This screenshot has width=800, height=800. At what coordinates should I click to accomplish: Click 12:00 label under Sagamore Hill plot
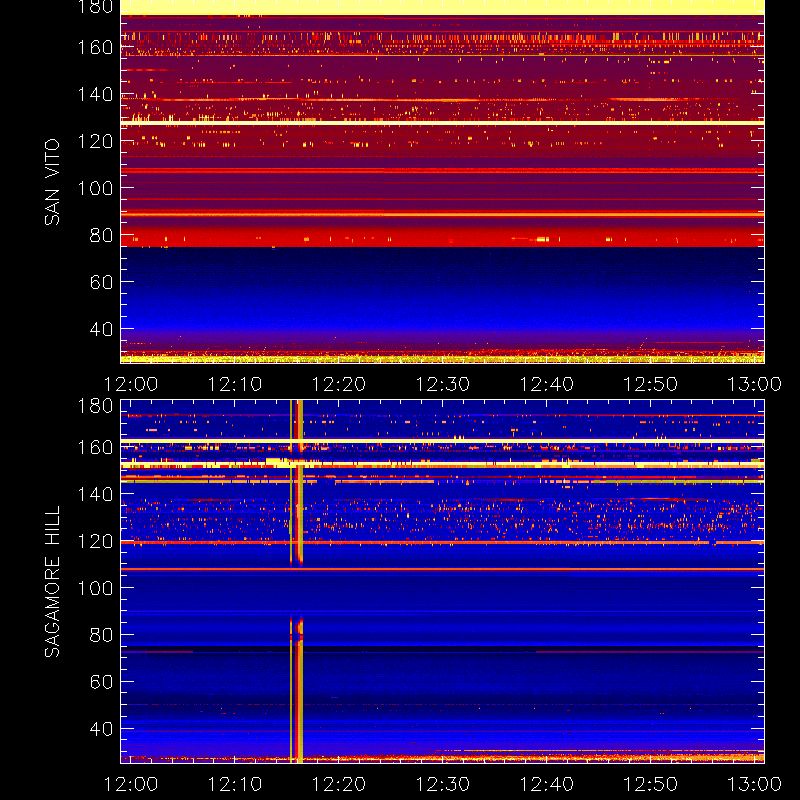(131, 784)
